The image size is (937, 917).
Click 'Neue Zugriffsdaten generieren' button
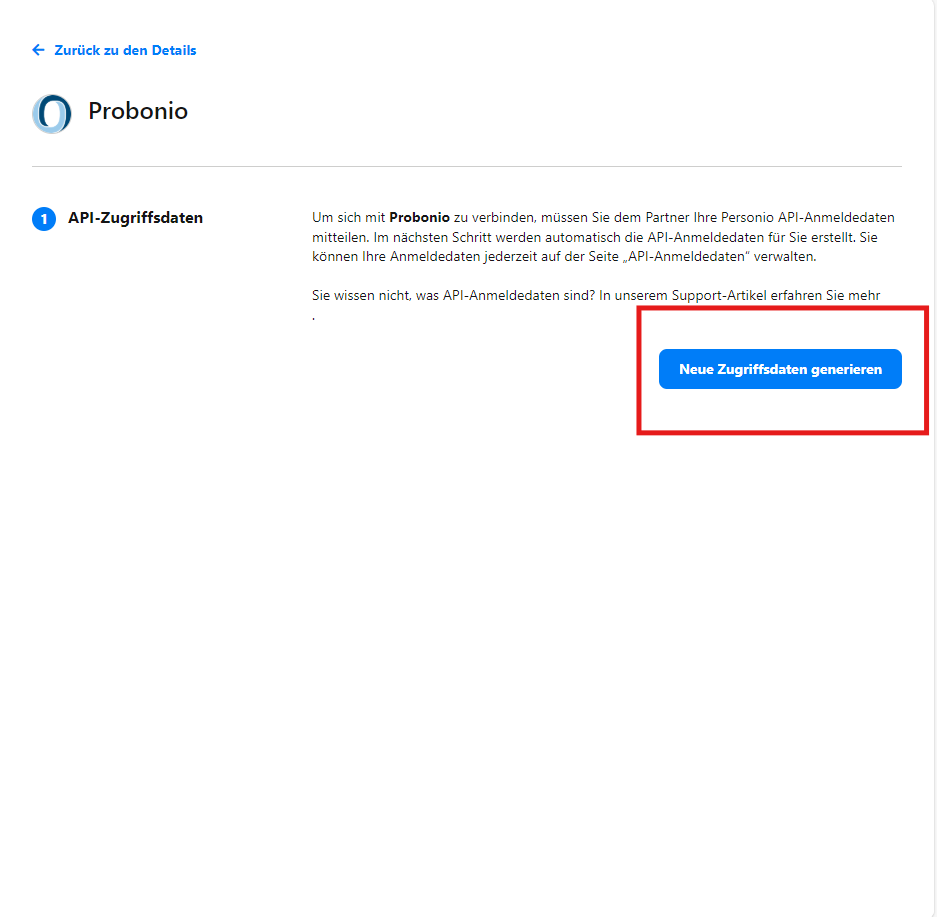[780, 369]
